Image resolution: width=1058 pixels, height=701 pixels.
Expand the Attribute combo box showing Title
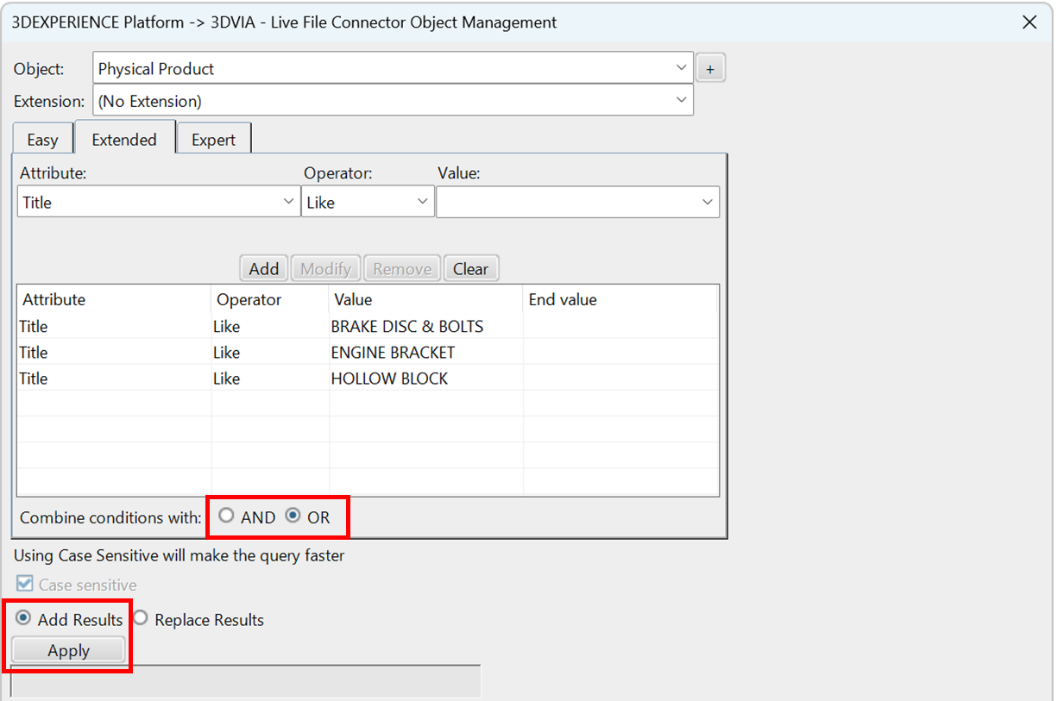pyautogui.click(x=159, y=202)
